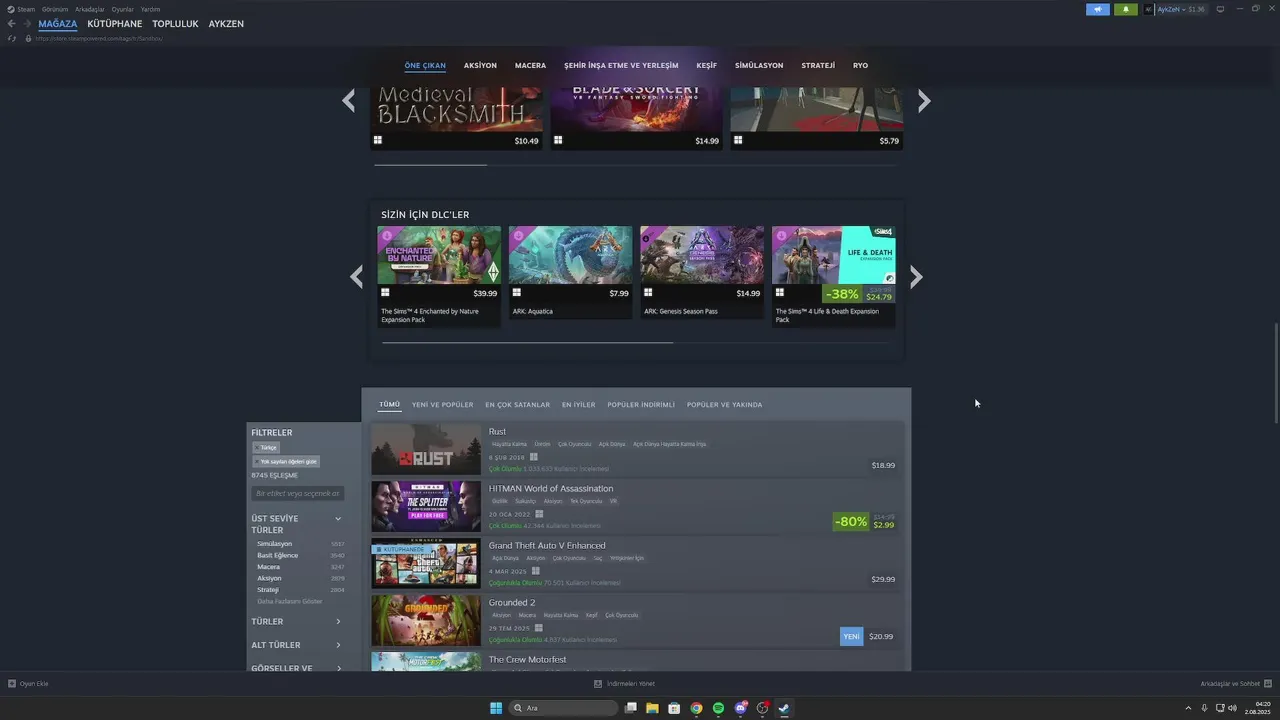Screen dimensions: 1280x720
Task: Jump to Şehir İnşa Etme ve Yerleşim category
Action: pos(621,66)
